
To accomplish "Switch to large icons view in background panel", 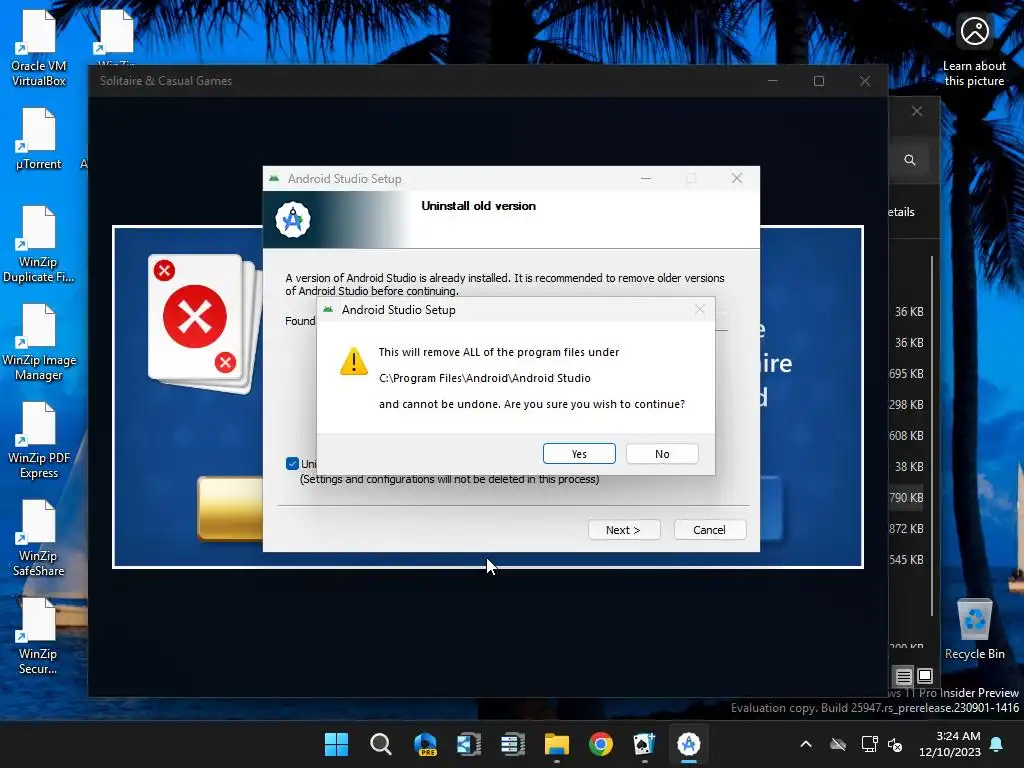I will tap(925, 676).
